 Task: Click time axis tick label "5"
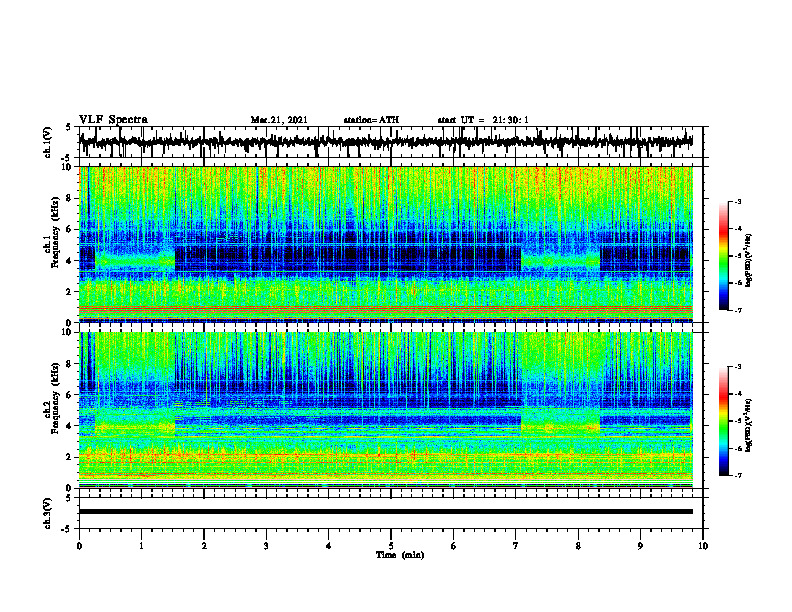pyautogui.click(x=391, y=546)
